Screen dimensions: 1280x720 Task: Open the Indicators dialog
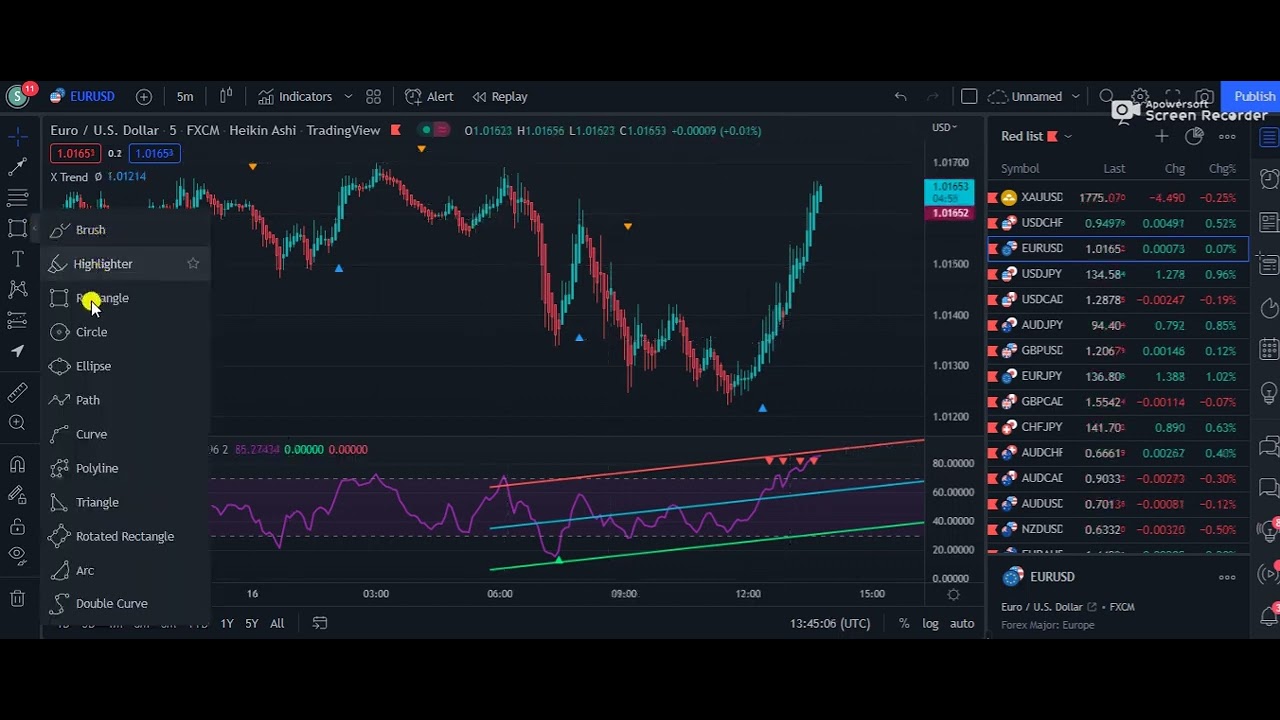295,97
